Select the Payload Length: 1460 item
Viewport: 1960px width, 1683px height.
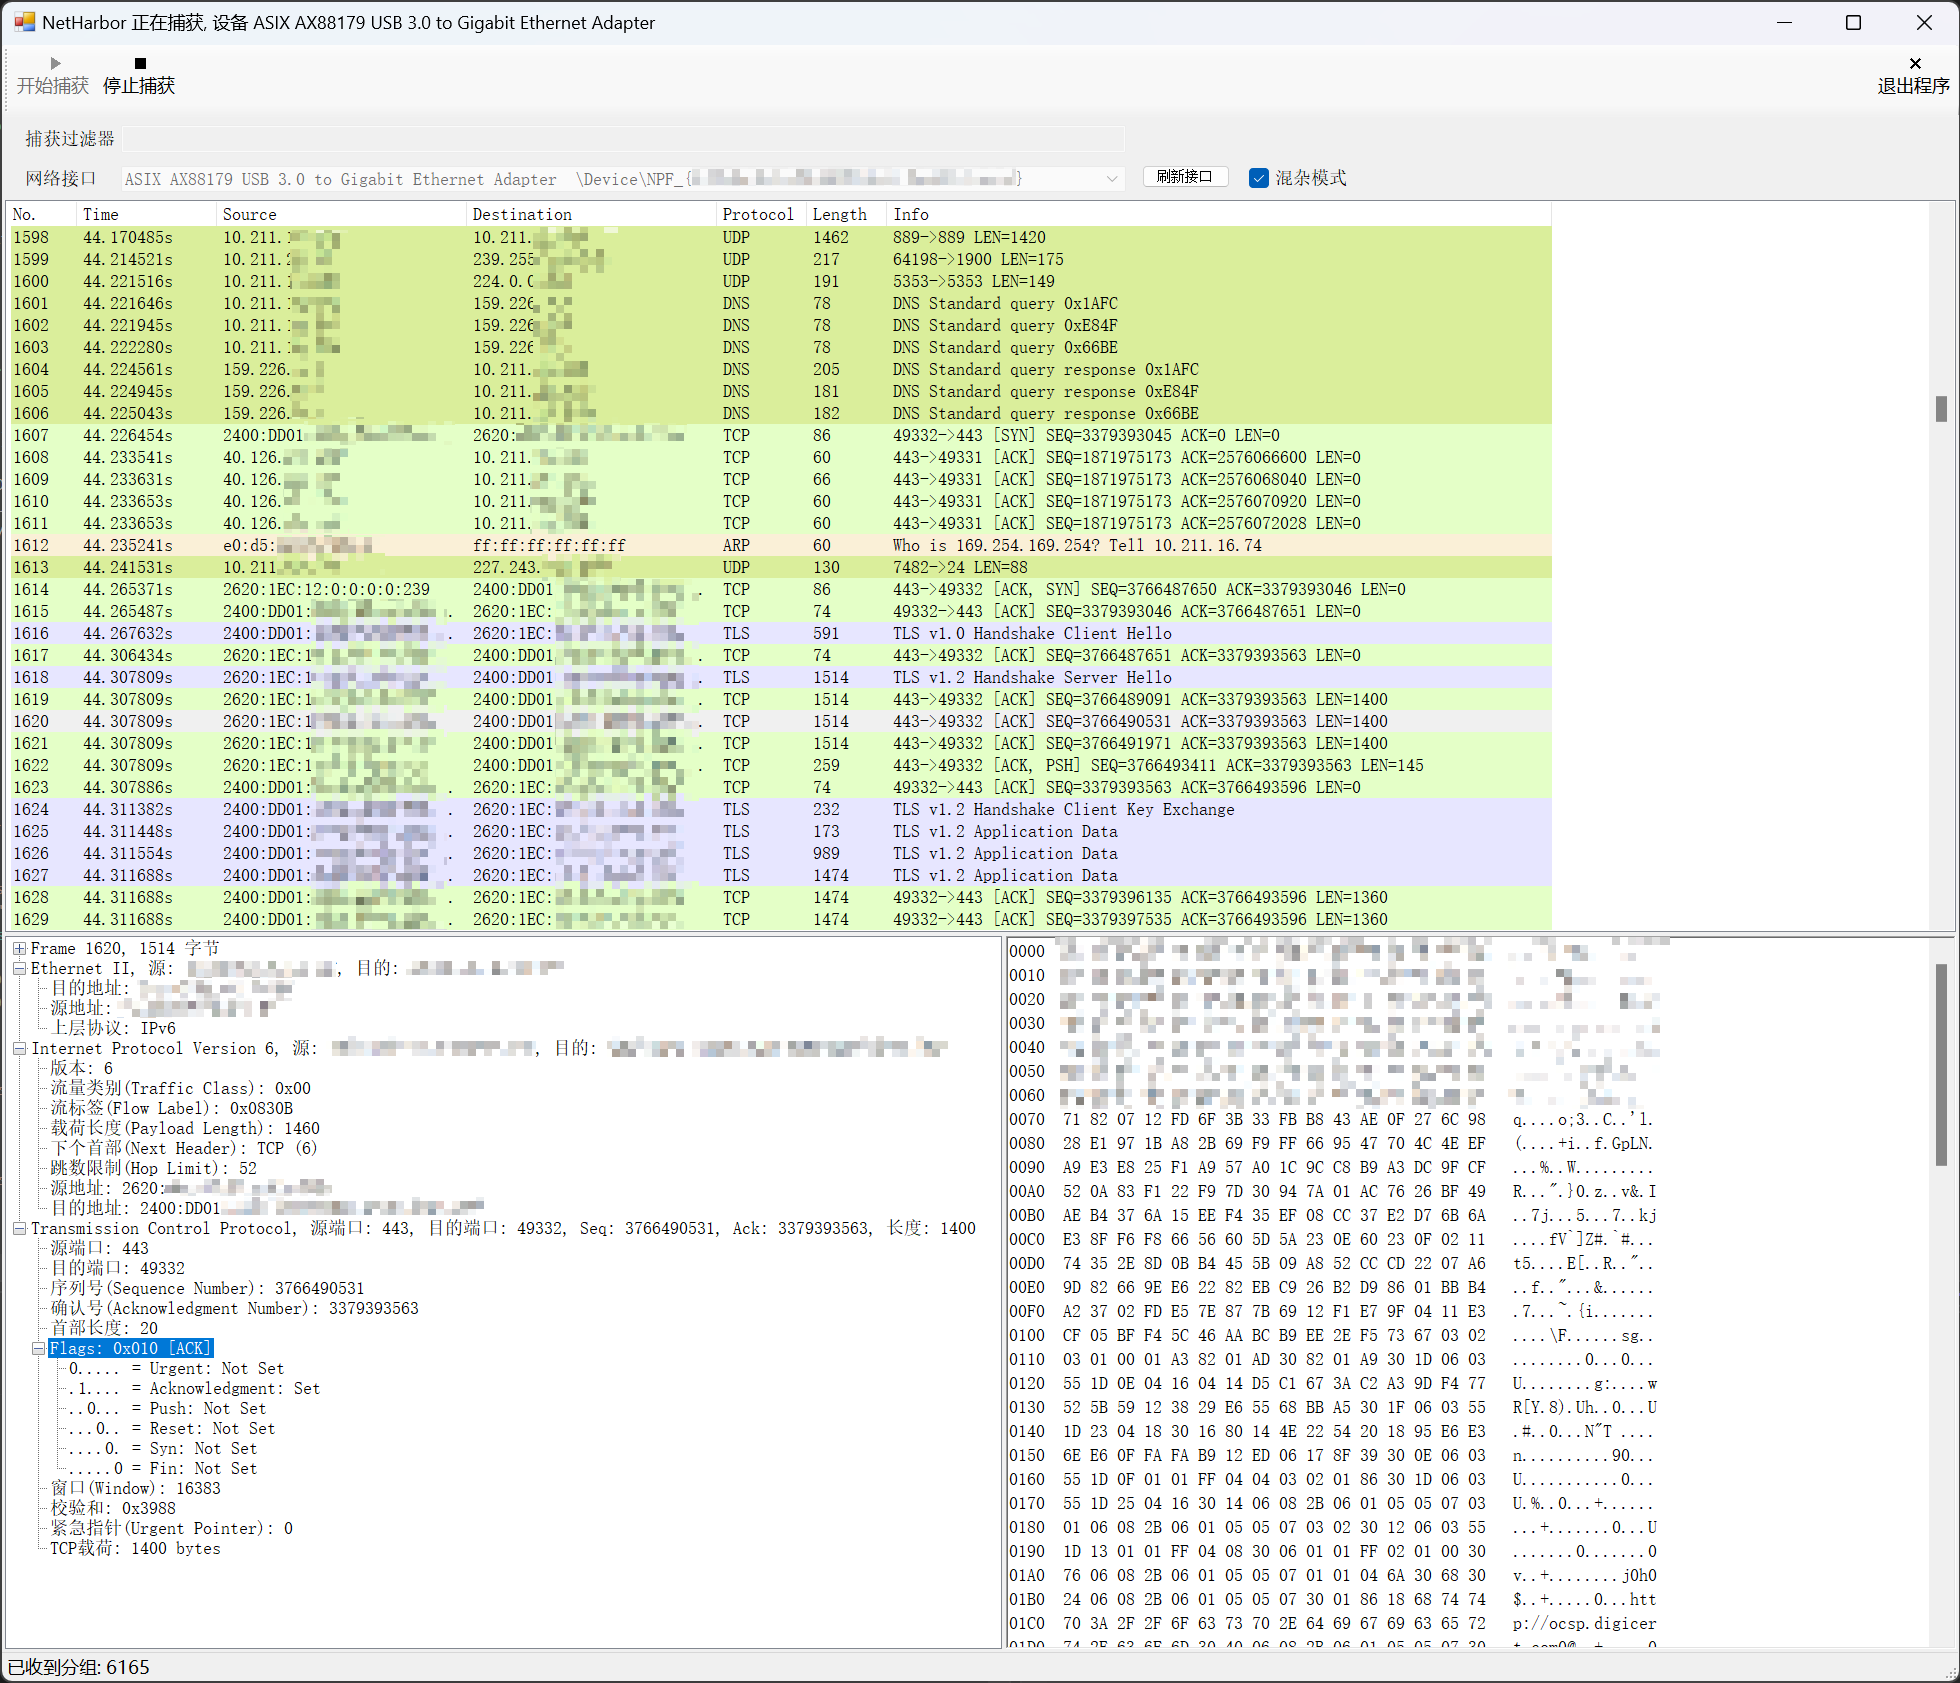[185, 1128]
